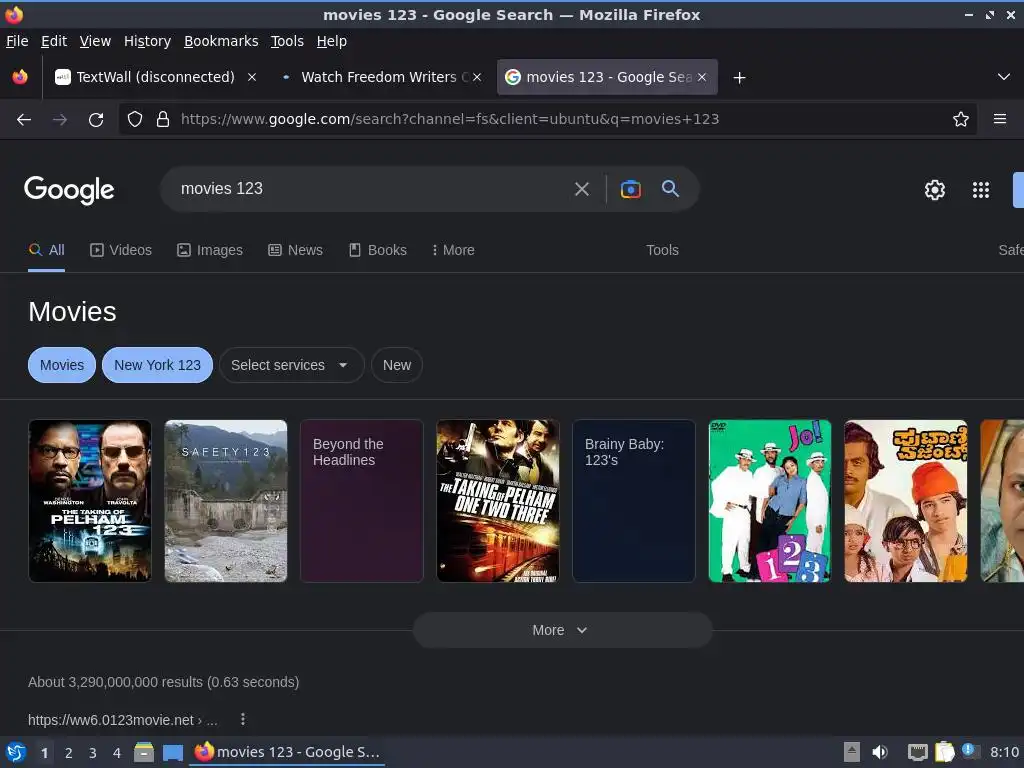This screenshot has width=1024, height=768.
Task: Switch to the Books results tab
Action: (x=377, y=250)
